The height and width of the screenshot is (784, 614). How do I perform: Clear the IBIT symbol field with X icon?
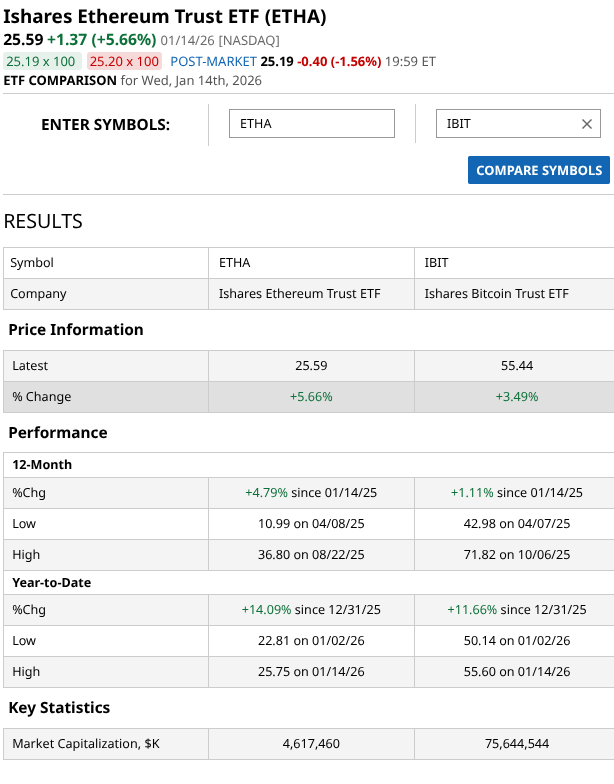587,124
